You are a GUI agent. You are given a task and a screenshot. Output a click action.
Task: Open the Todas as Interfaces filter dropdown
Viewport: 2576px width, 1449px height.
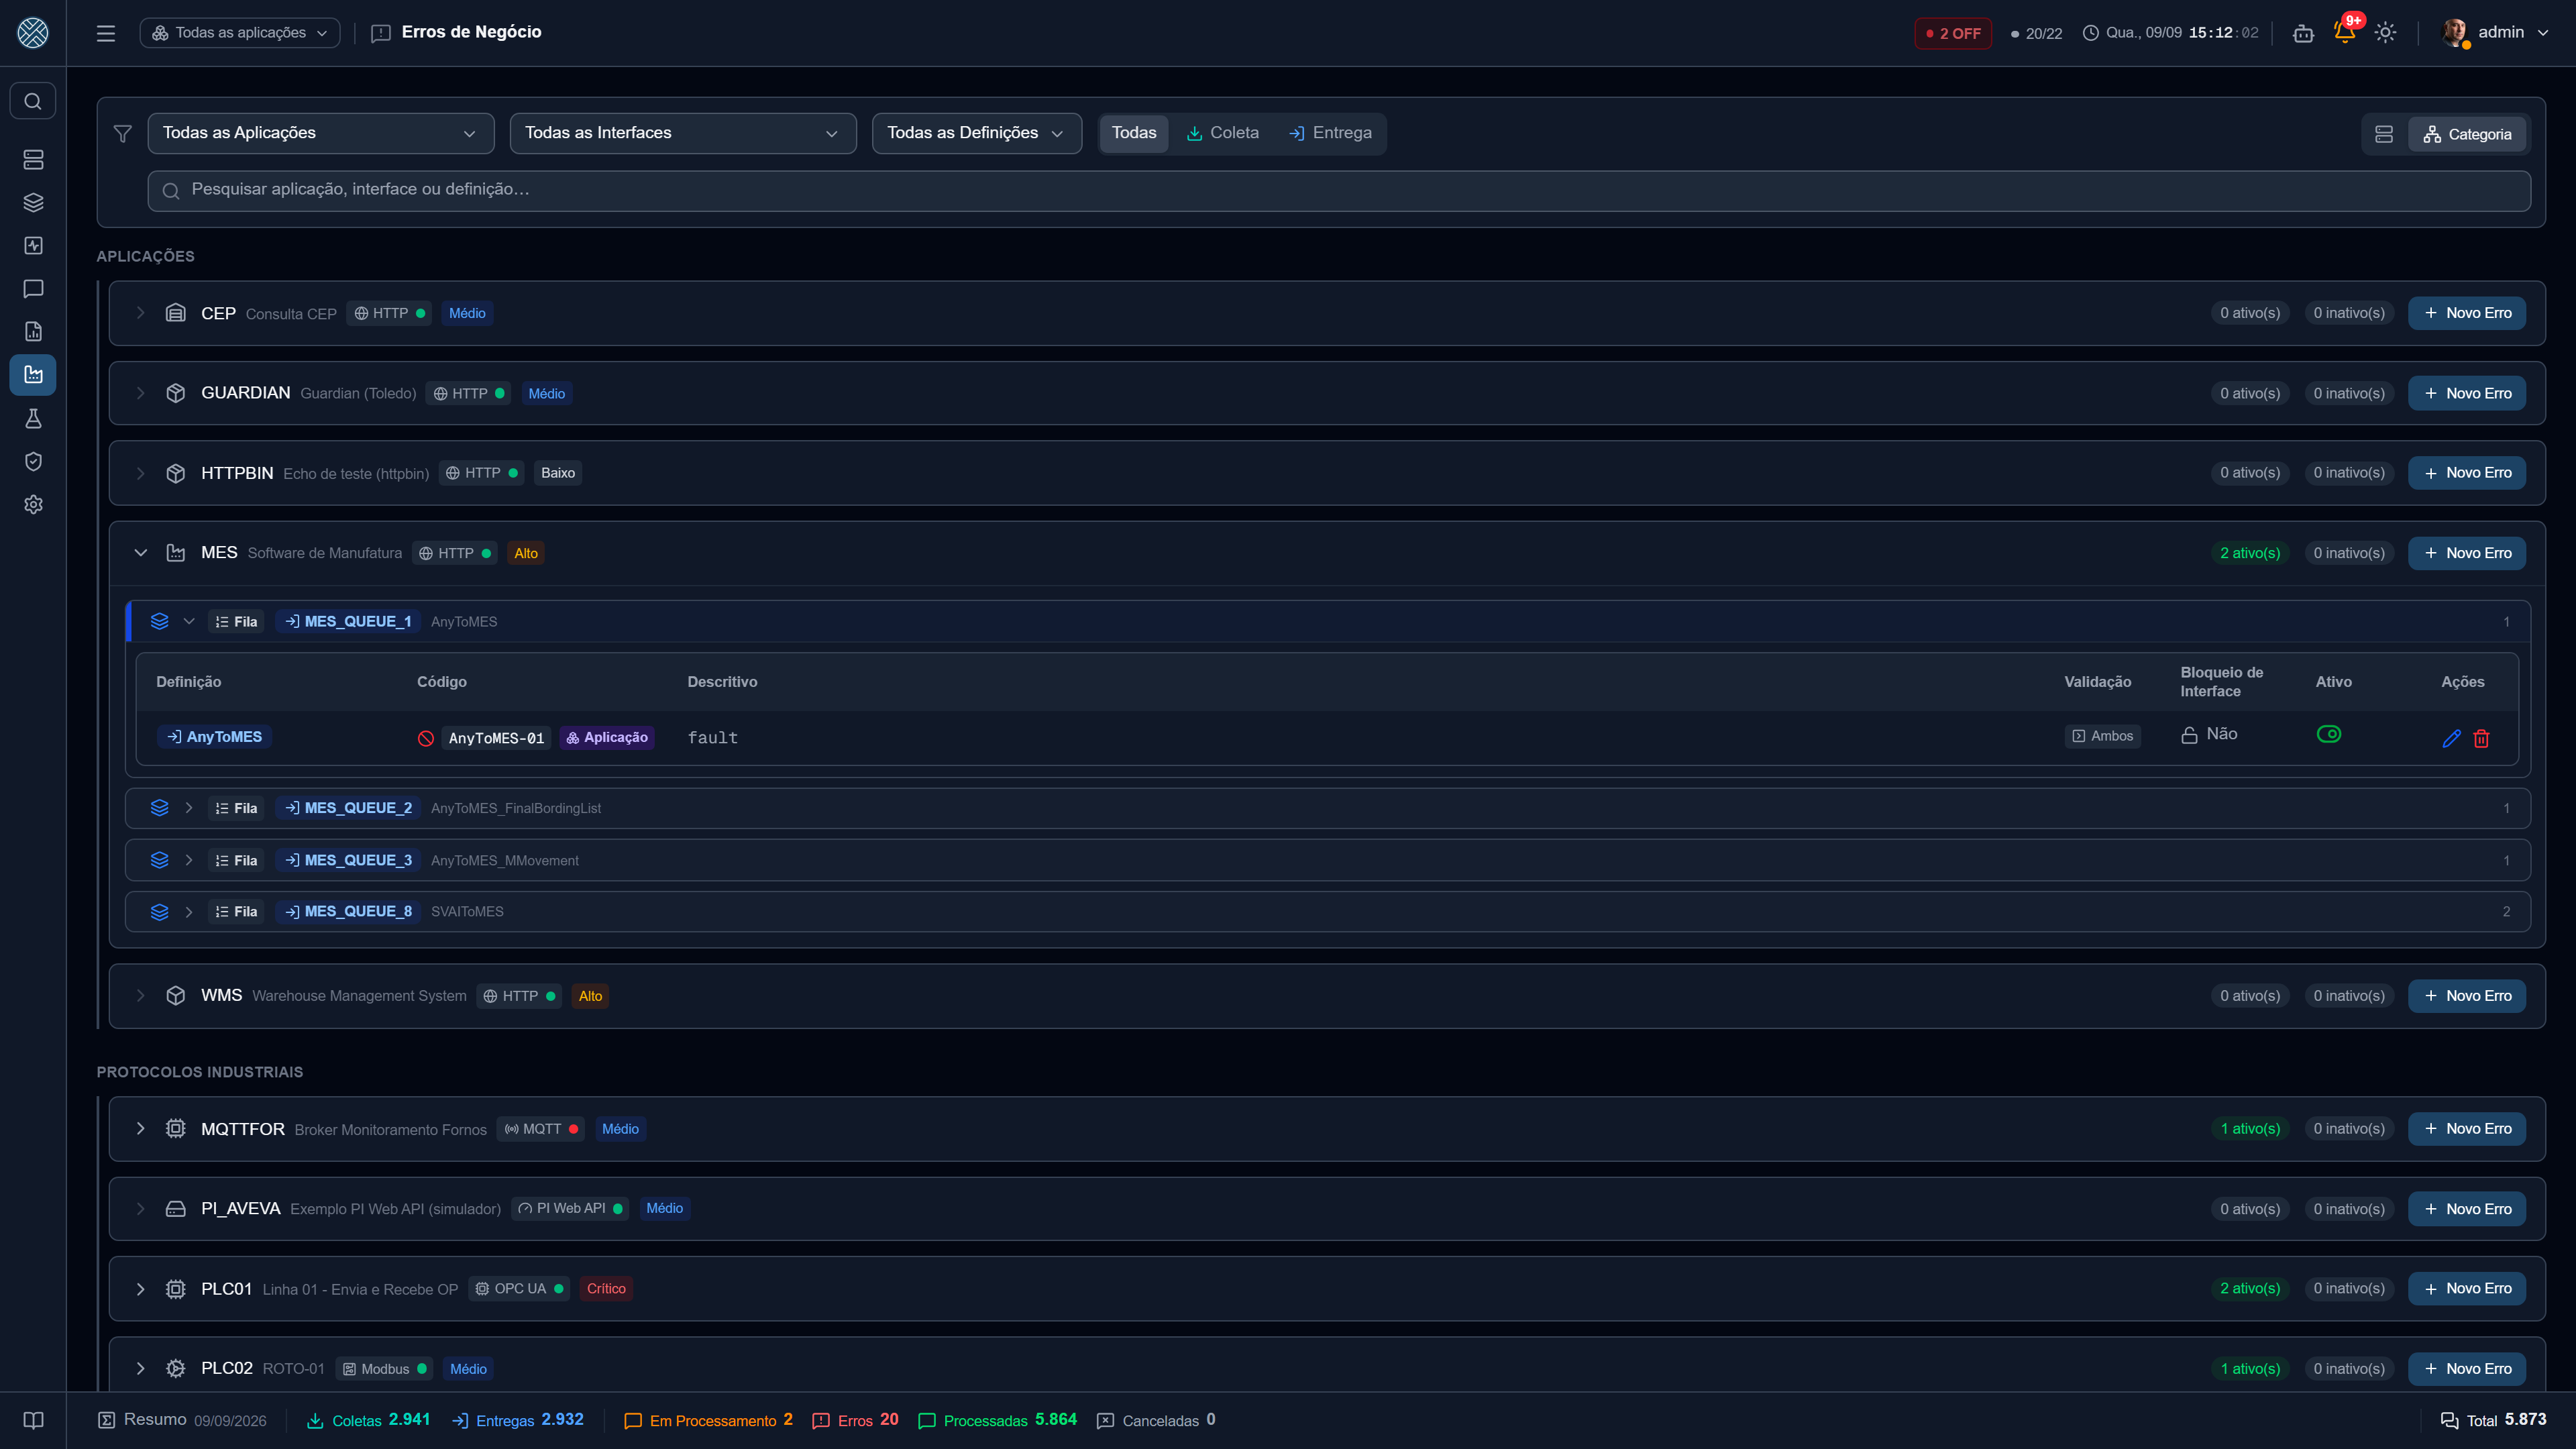pos(683,133)
